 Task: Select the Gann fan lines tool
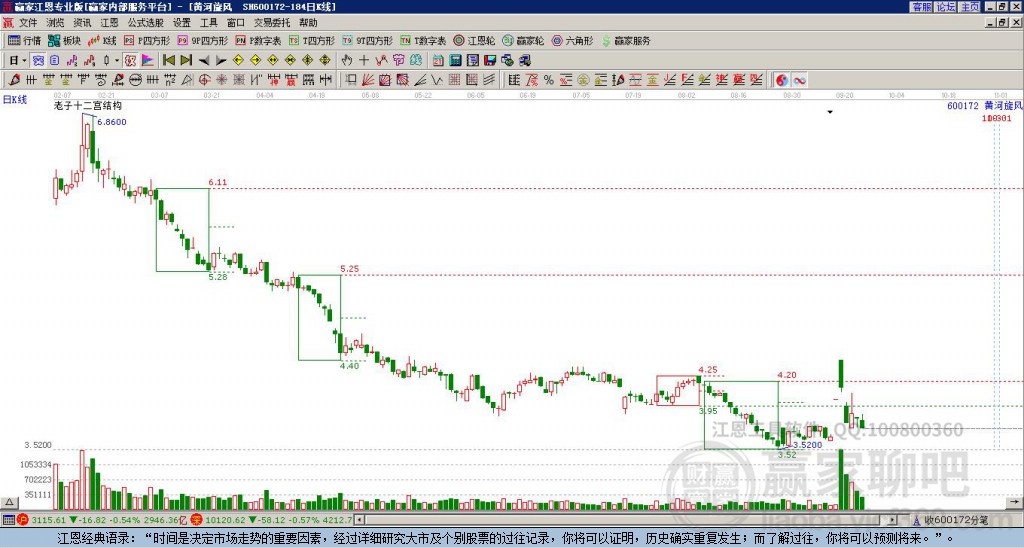pyautogui.click(x=368, y=80)
